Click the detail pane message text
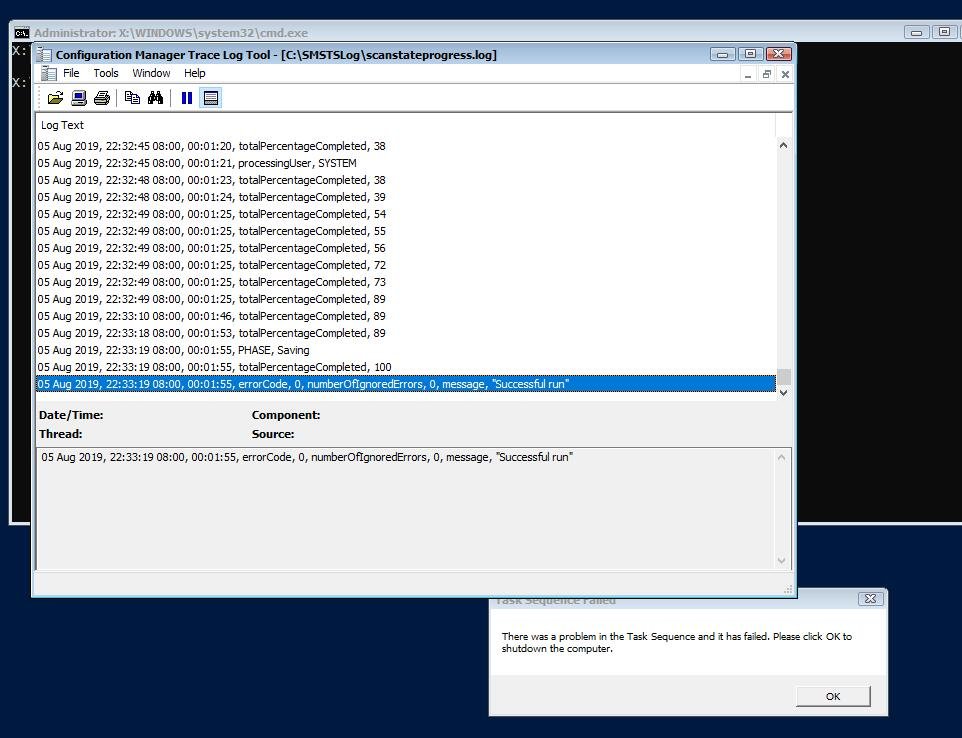Viewport: 962px width, 738px height. pos(307,457)
